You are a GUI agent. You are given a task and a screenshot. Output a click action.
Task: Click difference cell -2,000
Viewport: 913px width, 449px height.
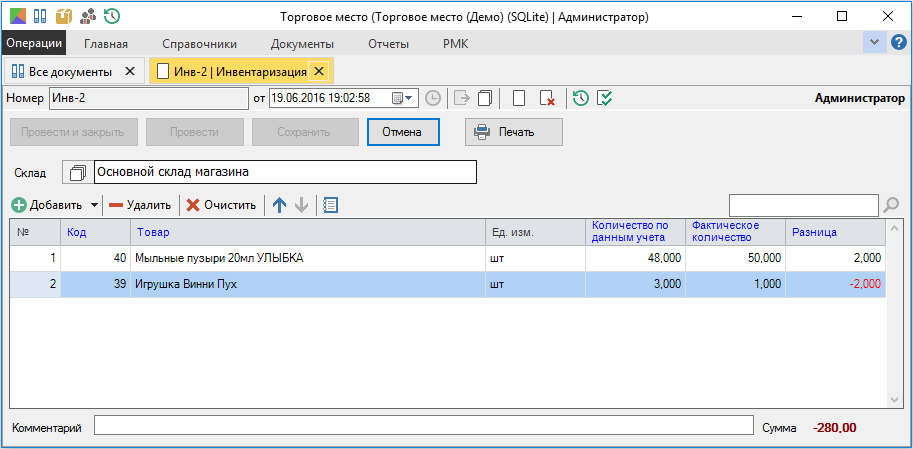pyautogui.click(x=836, y=285)
